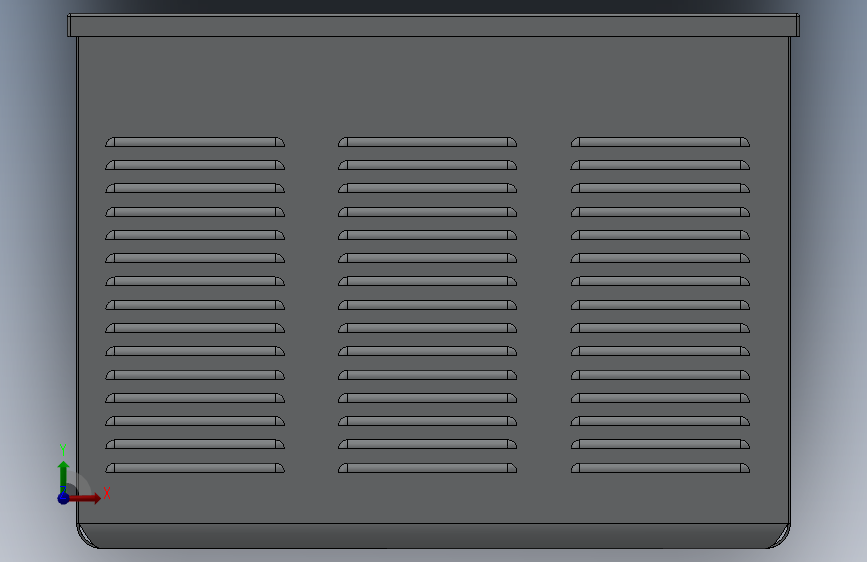This screenshot has width=867, height=562.
Task: Click the red X axis arrow of triad
Action: [x=85, y=498]
